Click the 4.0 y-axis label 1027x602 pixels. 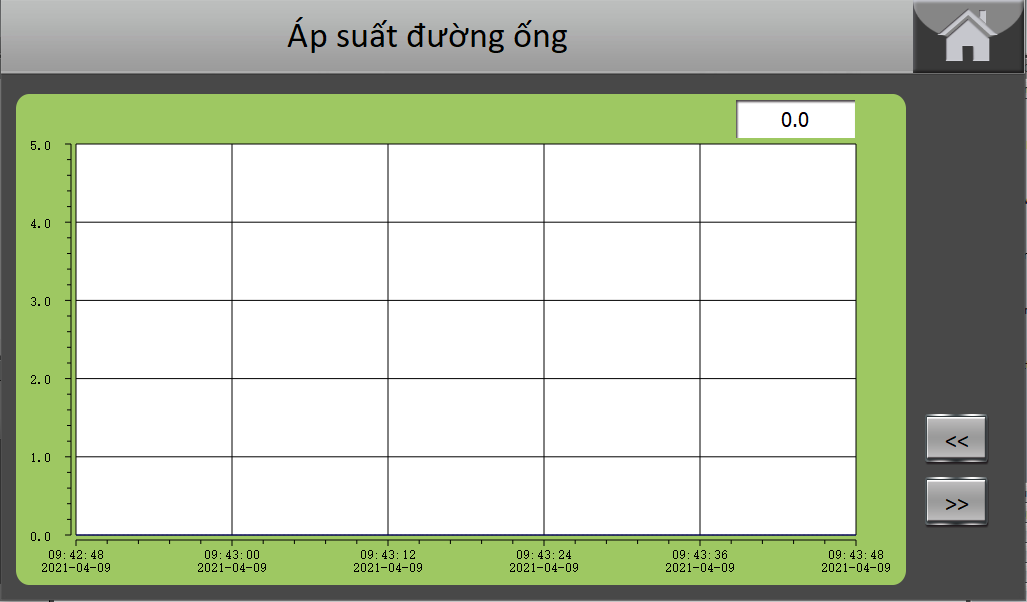tap(41, 223)
